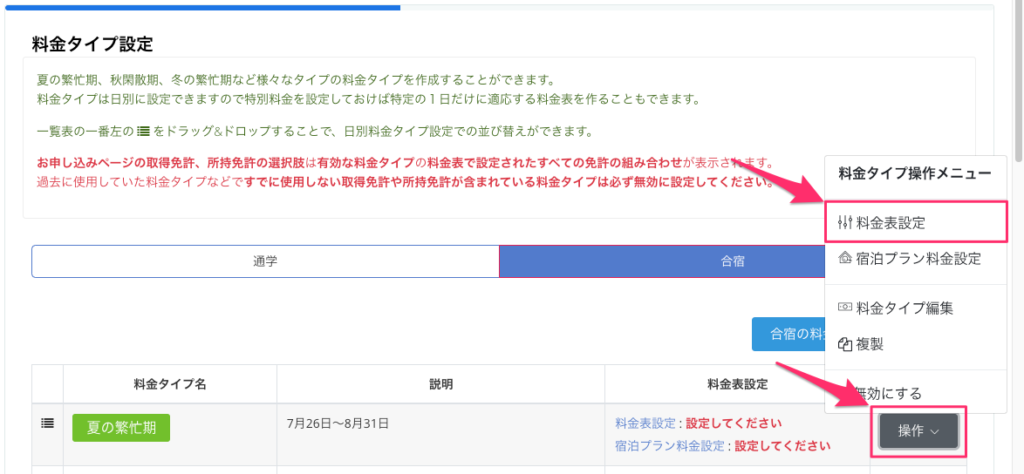The height and width of the screenshot is (474, 1024).
Task: Click the blue progress bar at the top
Action: point(200,6)
